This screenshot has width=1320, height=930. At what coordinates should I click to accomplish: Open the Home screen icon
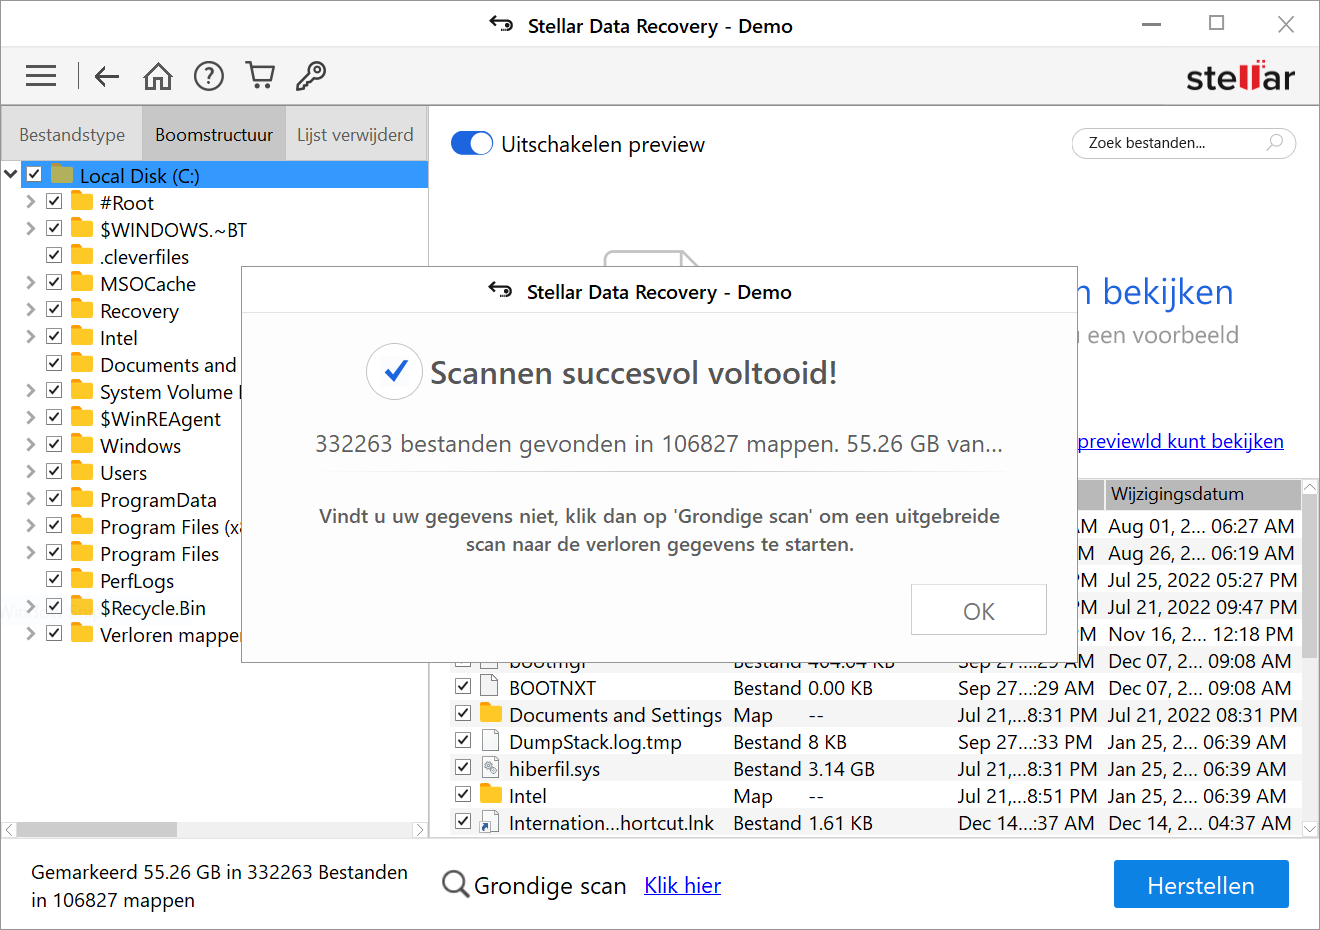[158, 76]
